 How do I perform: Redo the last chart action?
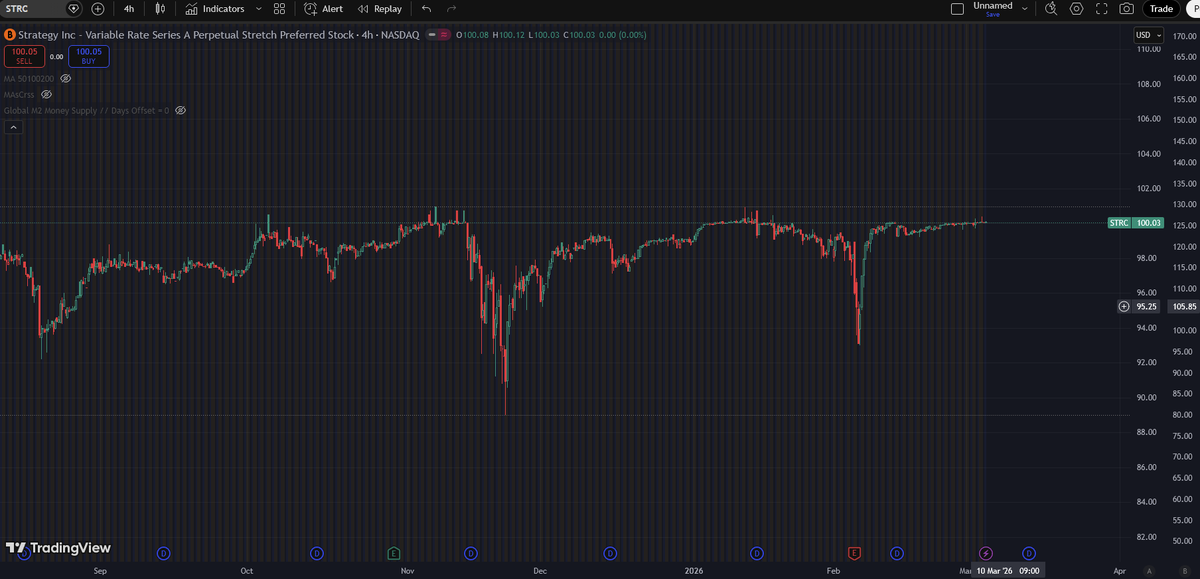452,9
